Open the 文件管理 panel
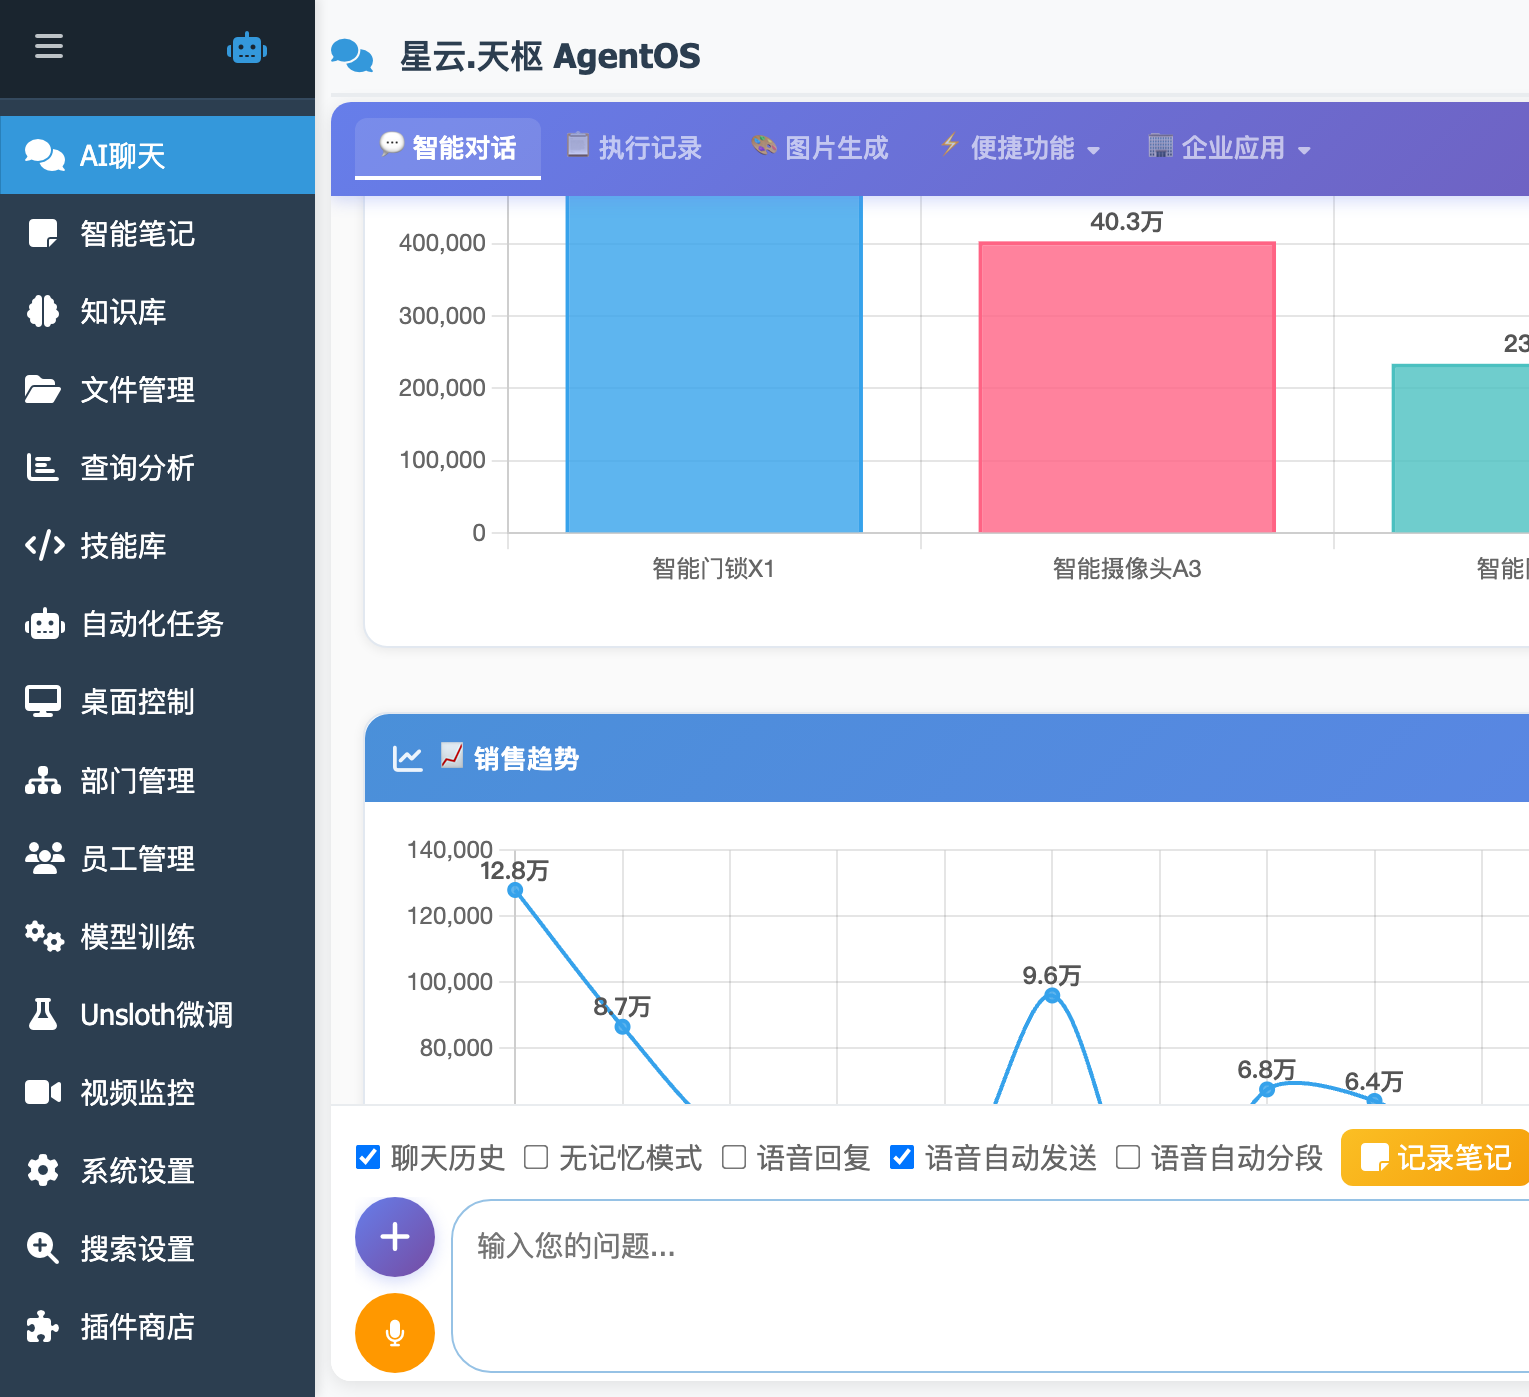 click(x=137, y=390)
